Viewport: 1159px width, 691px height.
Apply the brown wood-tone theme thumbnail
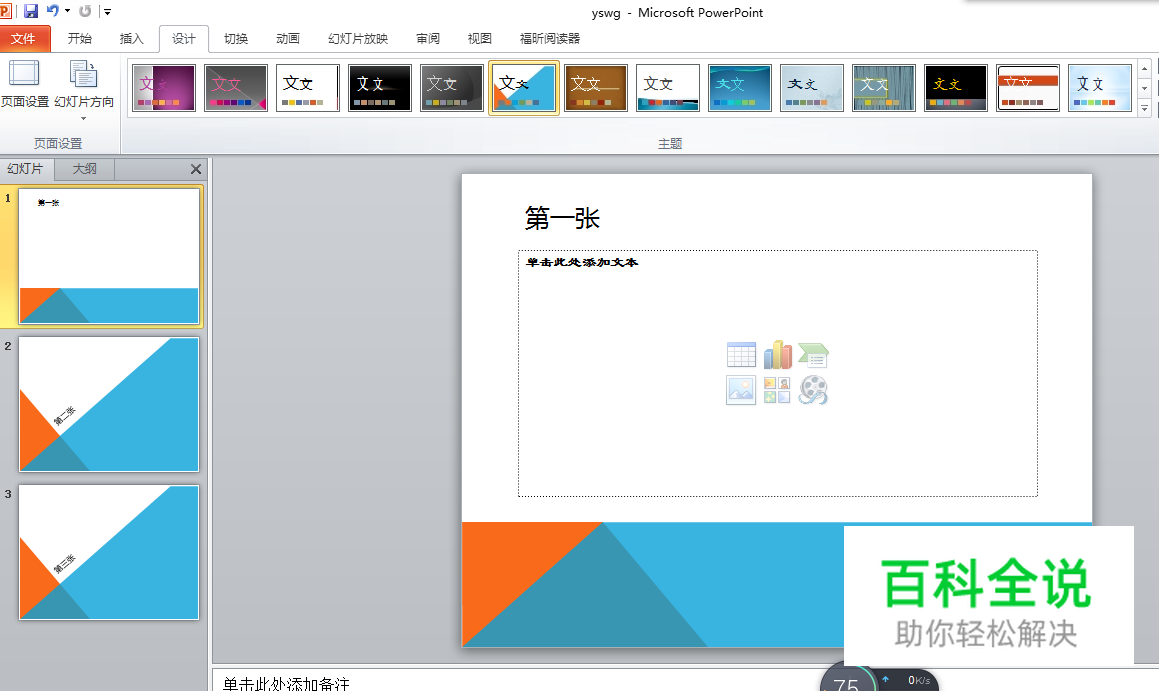click(596, 88)
